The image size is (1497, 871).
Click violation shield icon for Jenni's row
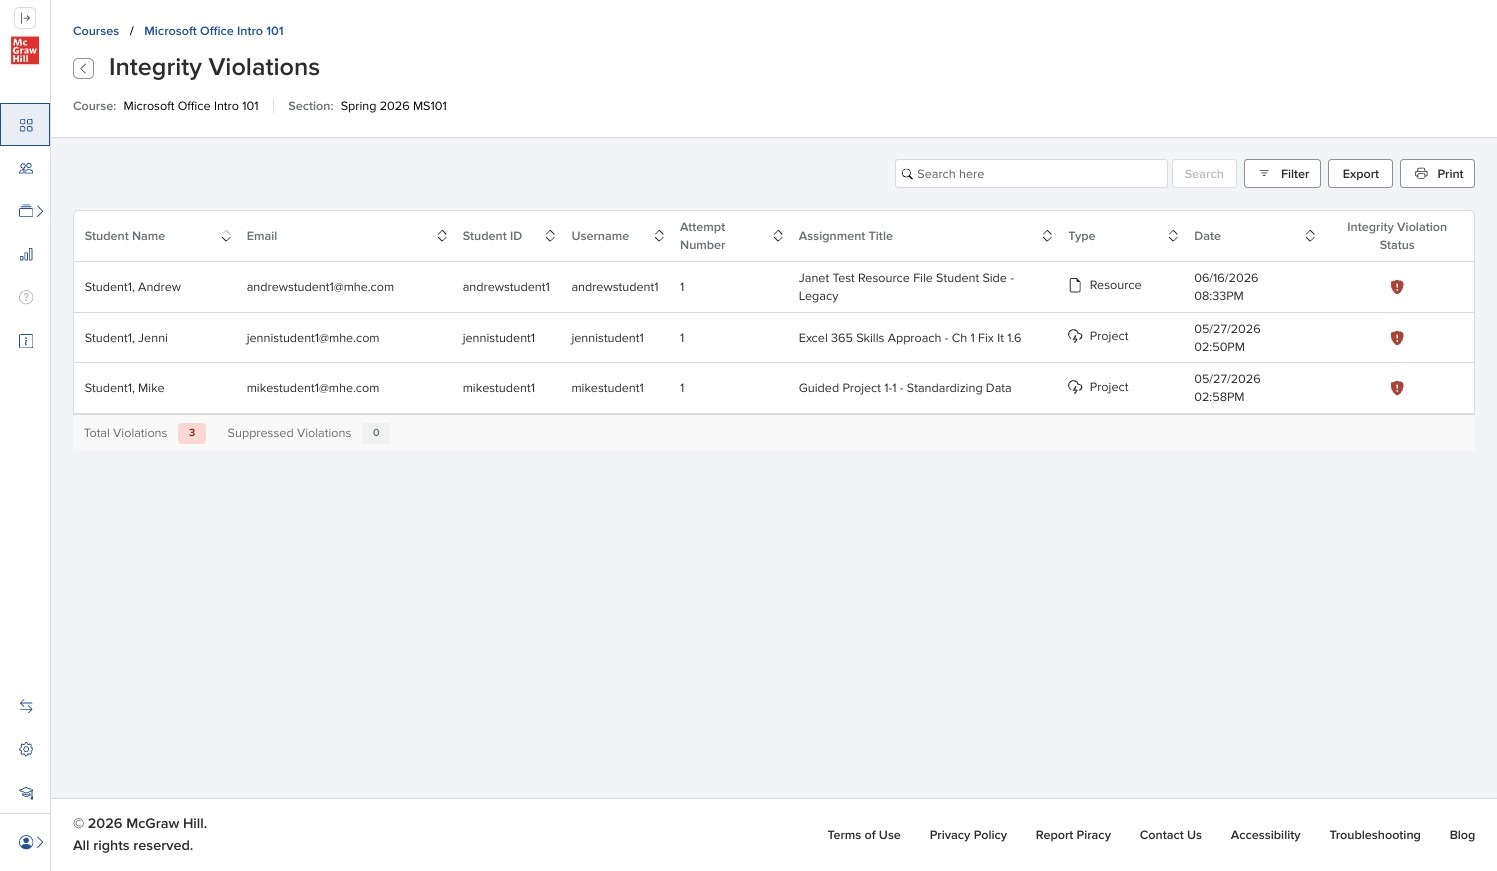click(1397, 338)
